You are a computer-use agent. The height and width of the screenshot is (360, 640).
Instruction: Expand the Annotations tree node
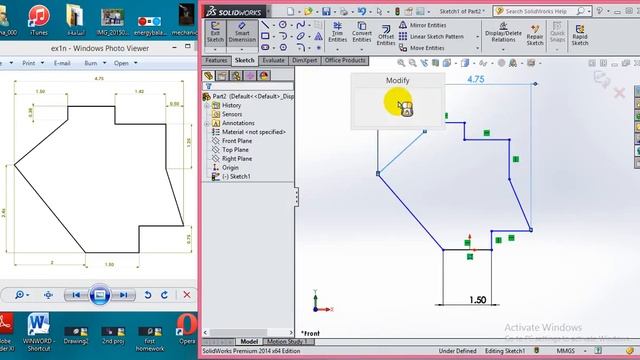[x=207, y=123]
